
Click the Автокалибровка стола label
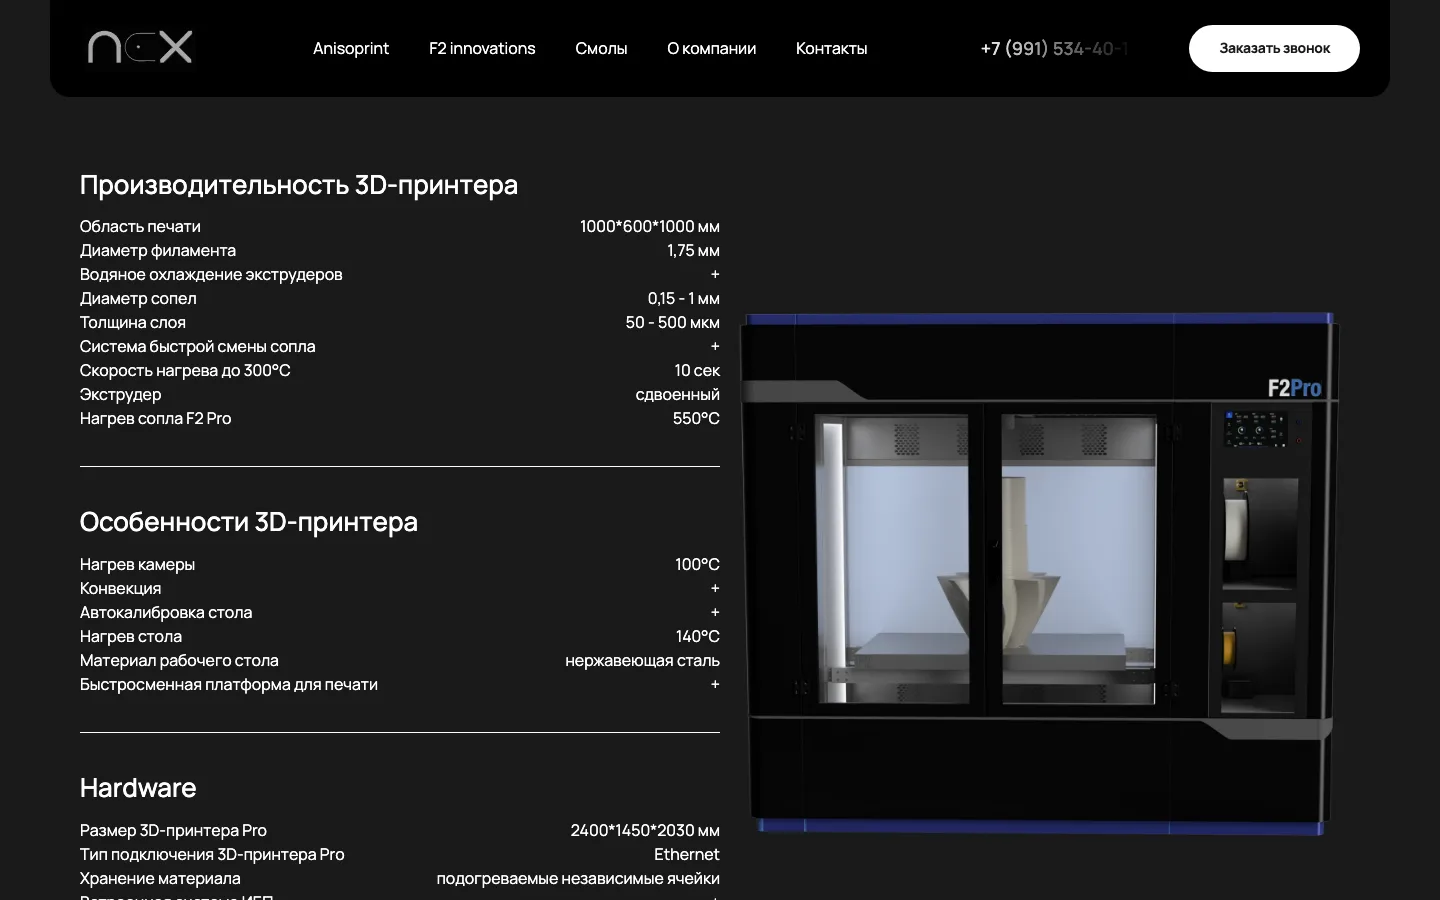166,612
